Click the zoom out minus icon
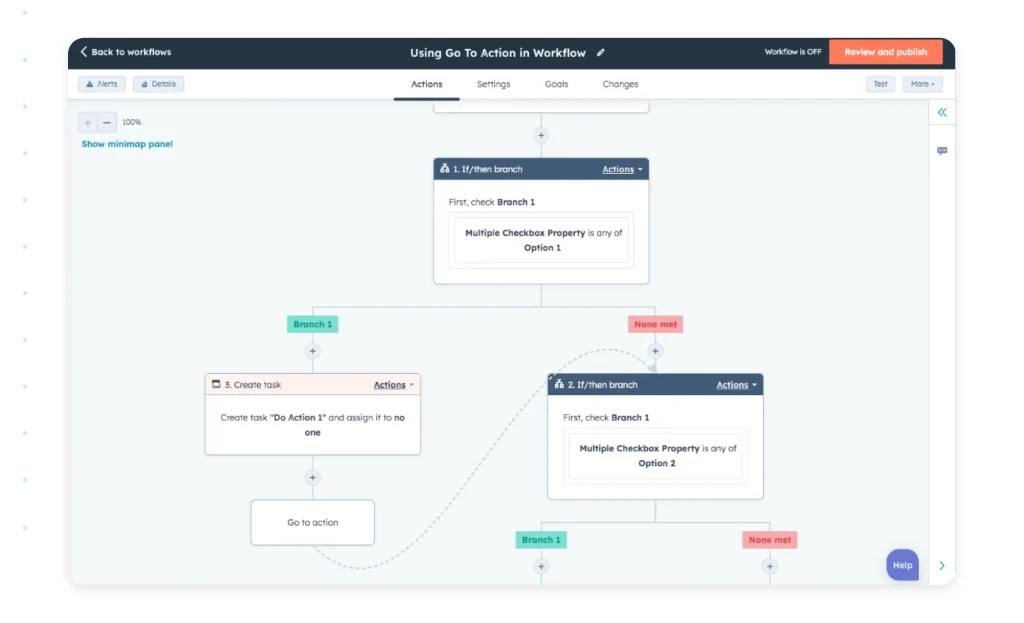 [107, 122]
